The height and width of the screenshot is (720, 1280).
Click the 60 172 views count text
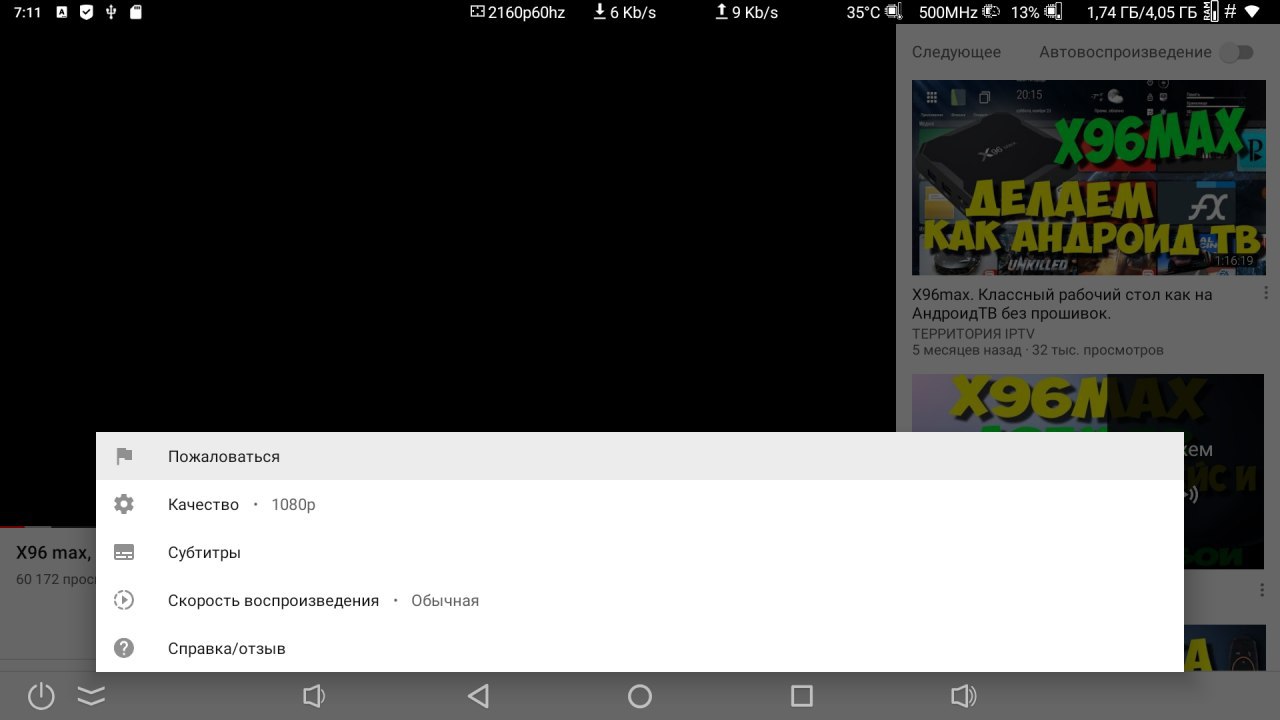click(56, 579)
